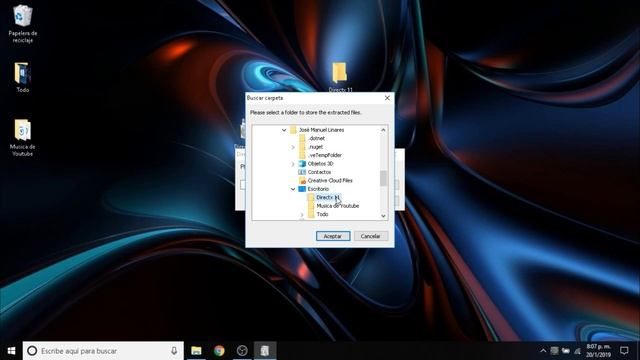Click the blue Escritorio icon
Screen dimensions: 640x360
[x=302, y=189]
